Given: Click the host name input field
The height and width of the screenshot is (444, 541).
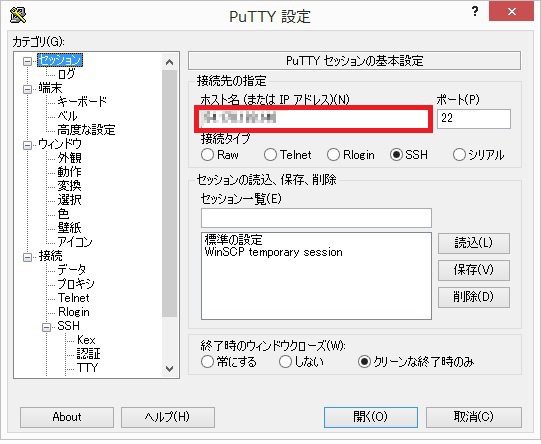Looking at the screenshot, I should pyautogui.click(x=313, y=119).
